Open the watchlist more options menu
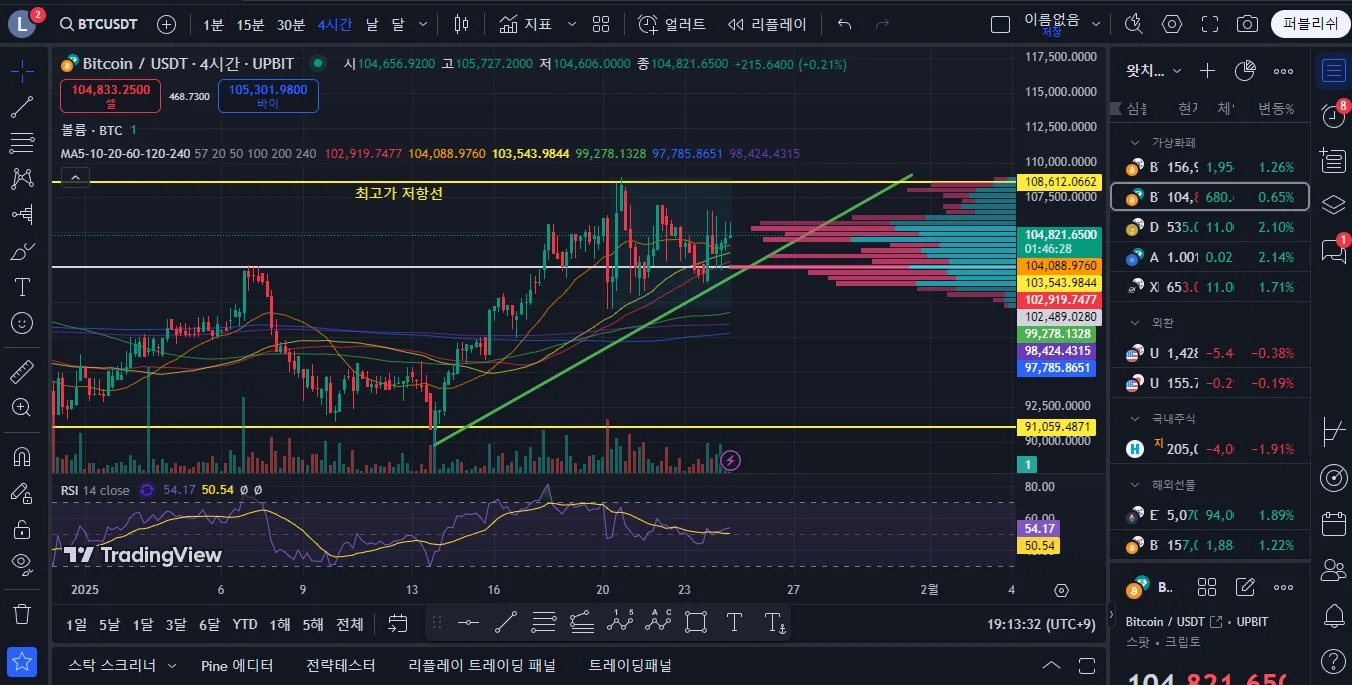Viewport: 1352px width, 685px height. (x=1283, y=71)
